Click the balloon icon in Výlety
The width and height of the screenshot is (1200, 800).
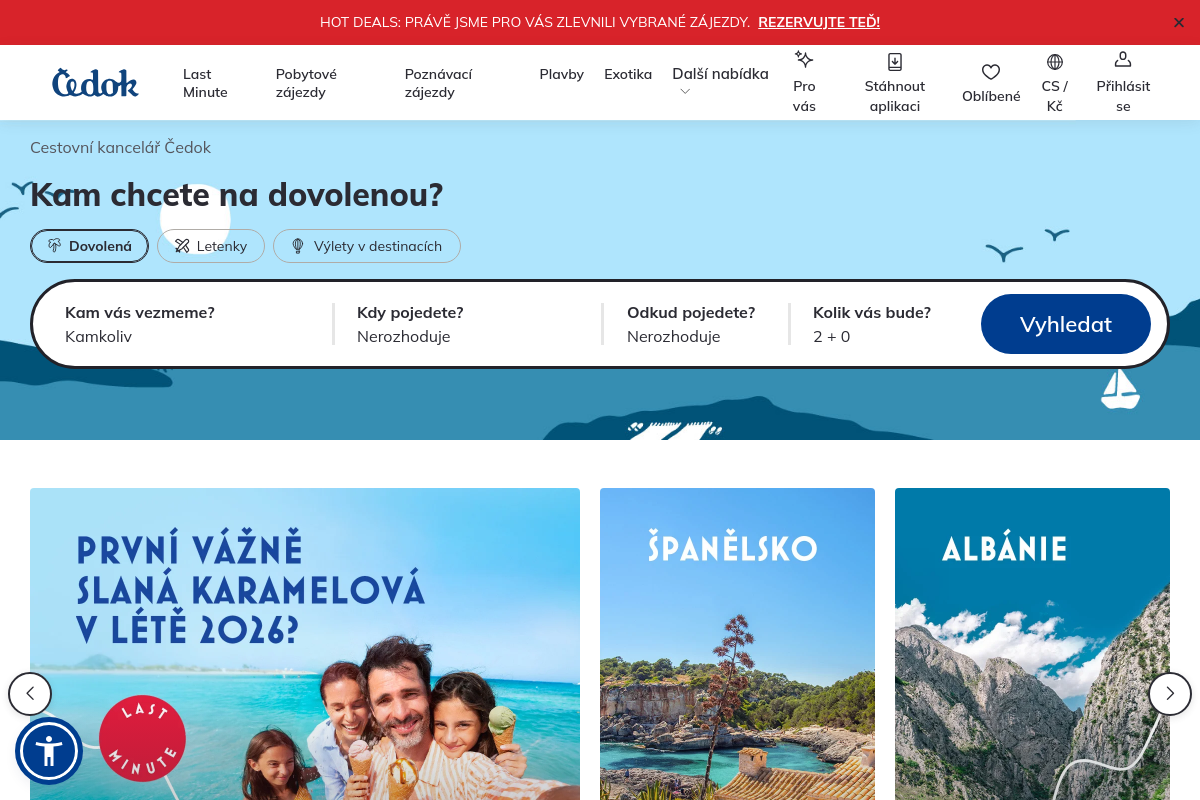[297, 246]
